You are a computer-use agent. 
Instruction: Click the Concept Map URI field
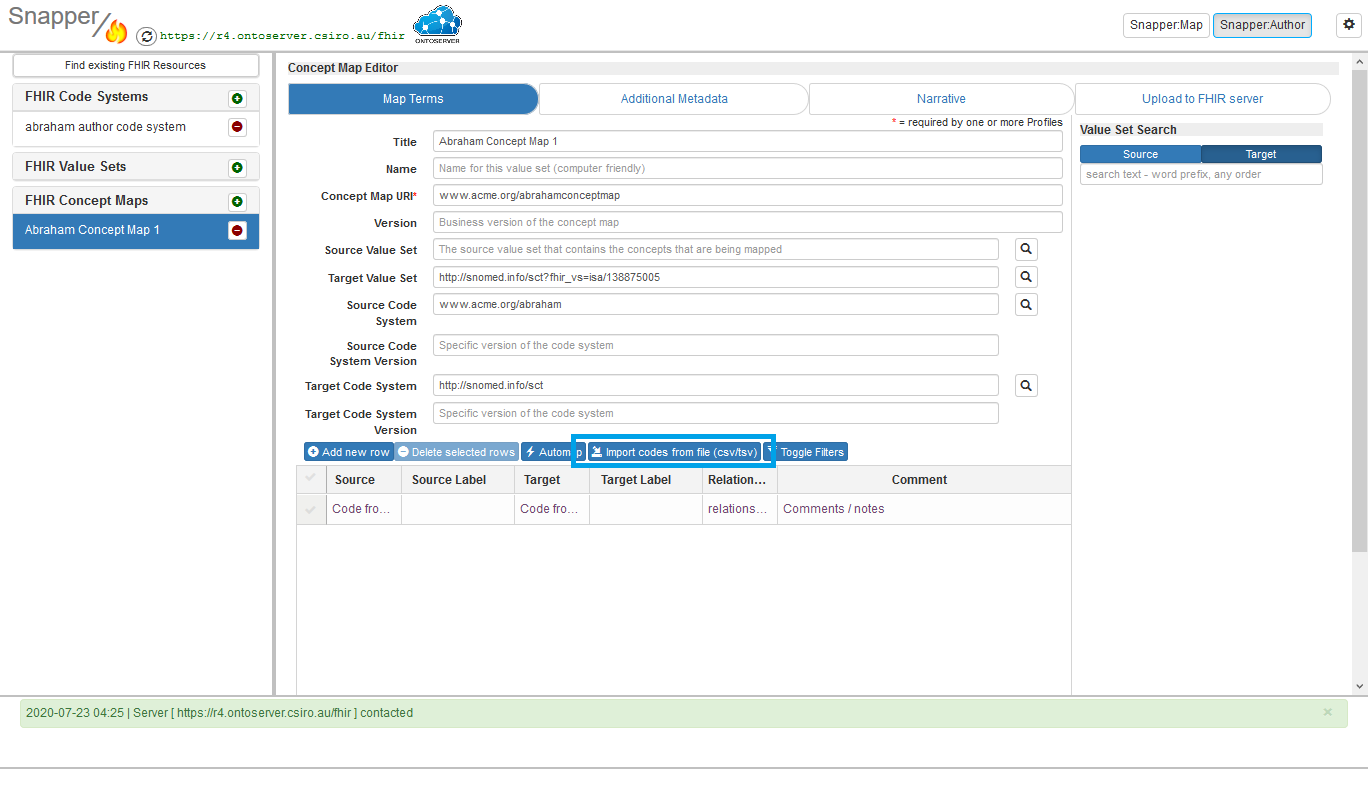pyautogui.click(x=748, y=195)
